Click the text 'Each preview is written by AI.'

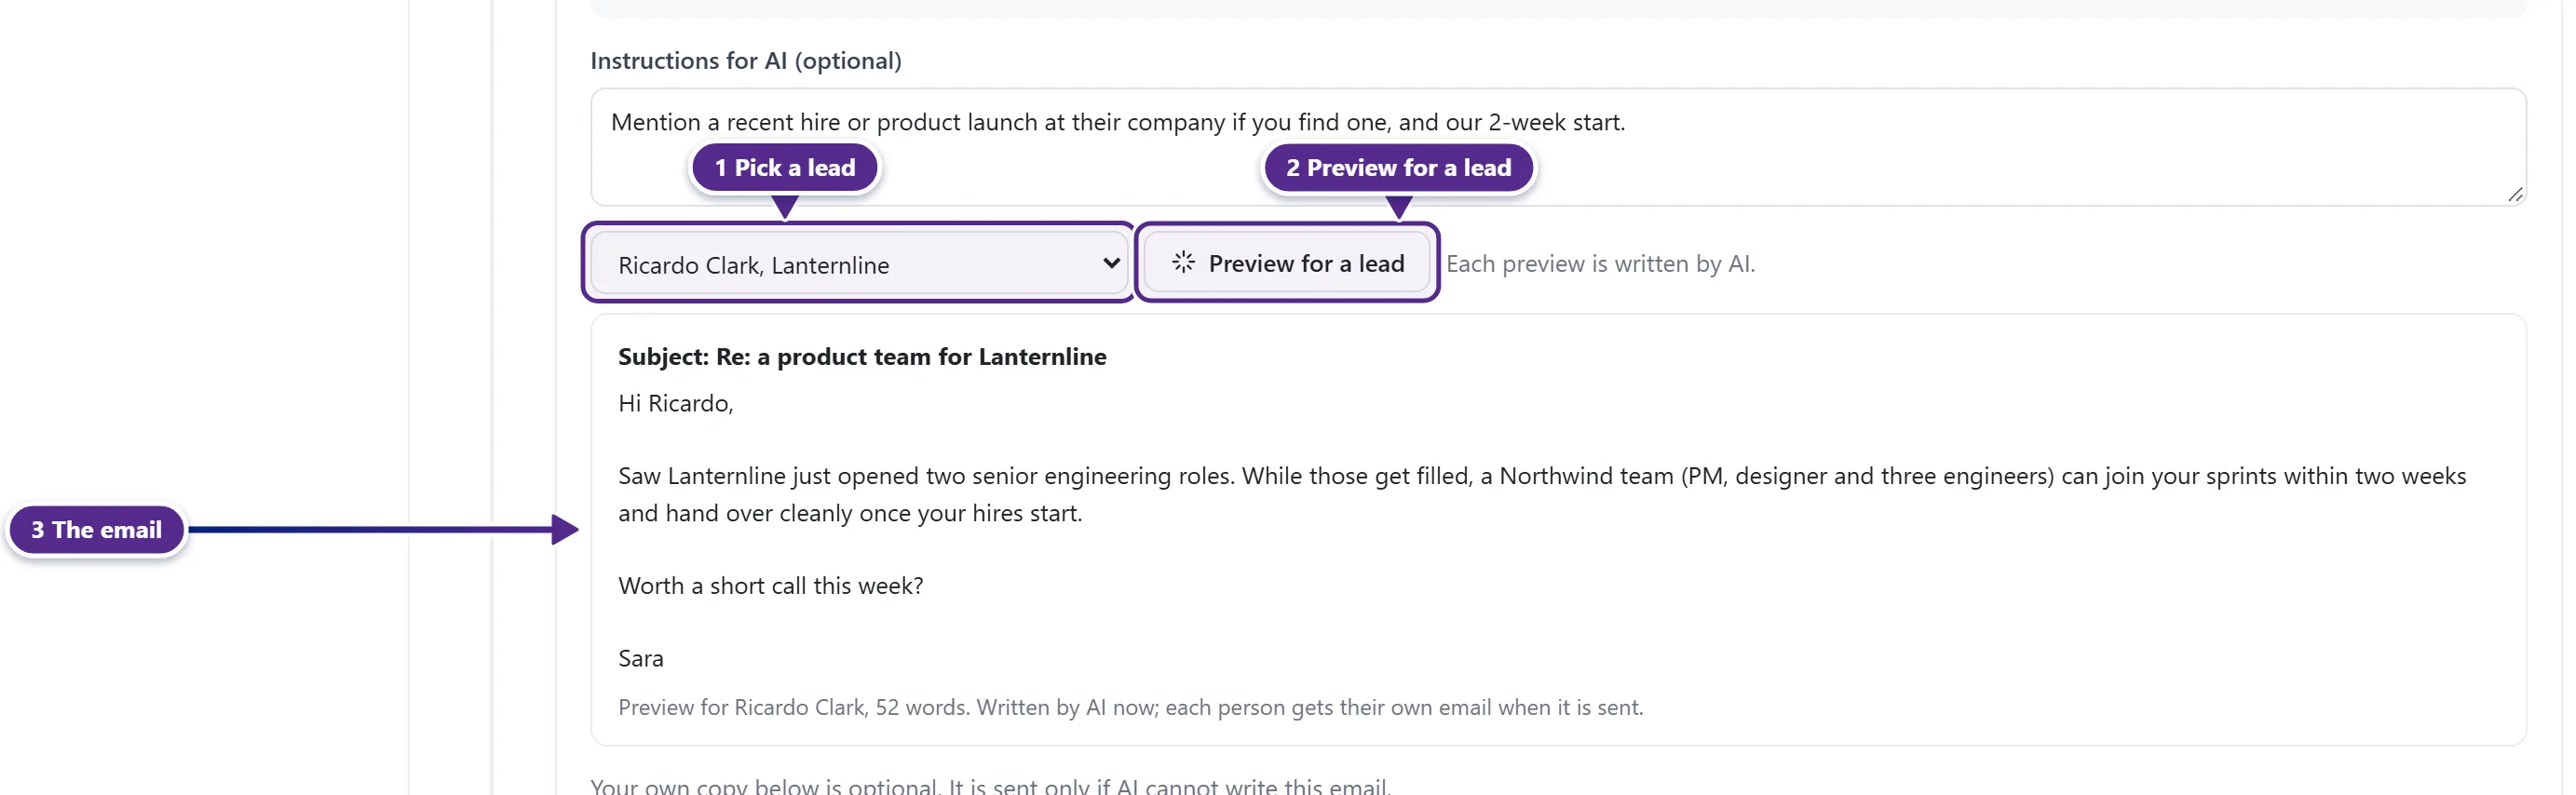[1600, 264]
